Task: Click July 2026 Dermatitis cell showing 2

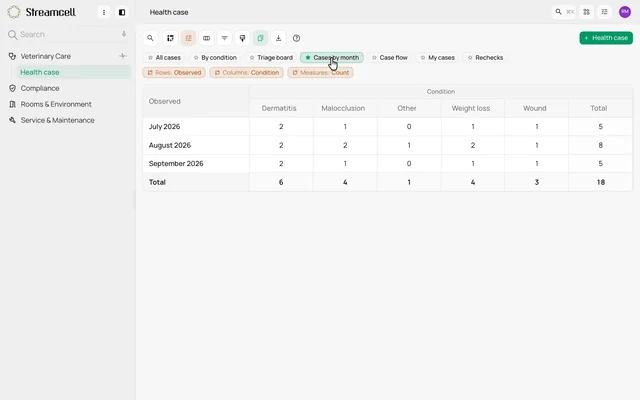Action: 281,127
